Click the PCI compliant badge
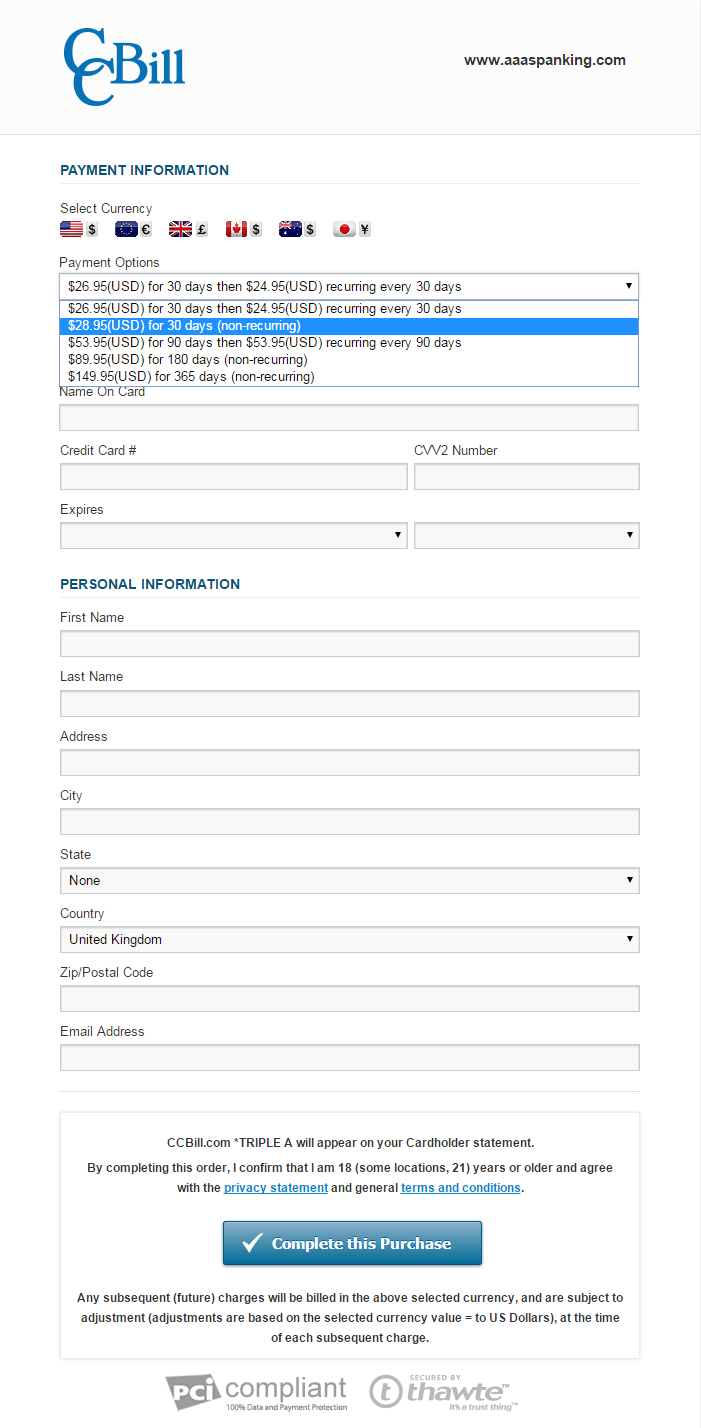Image resolution: width=701 pixels, height=1428 pixels. point(257,1391)
